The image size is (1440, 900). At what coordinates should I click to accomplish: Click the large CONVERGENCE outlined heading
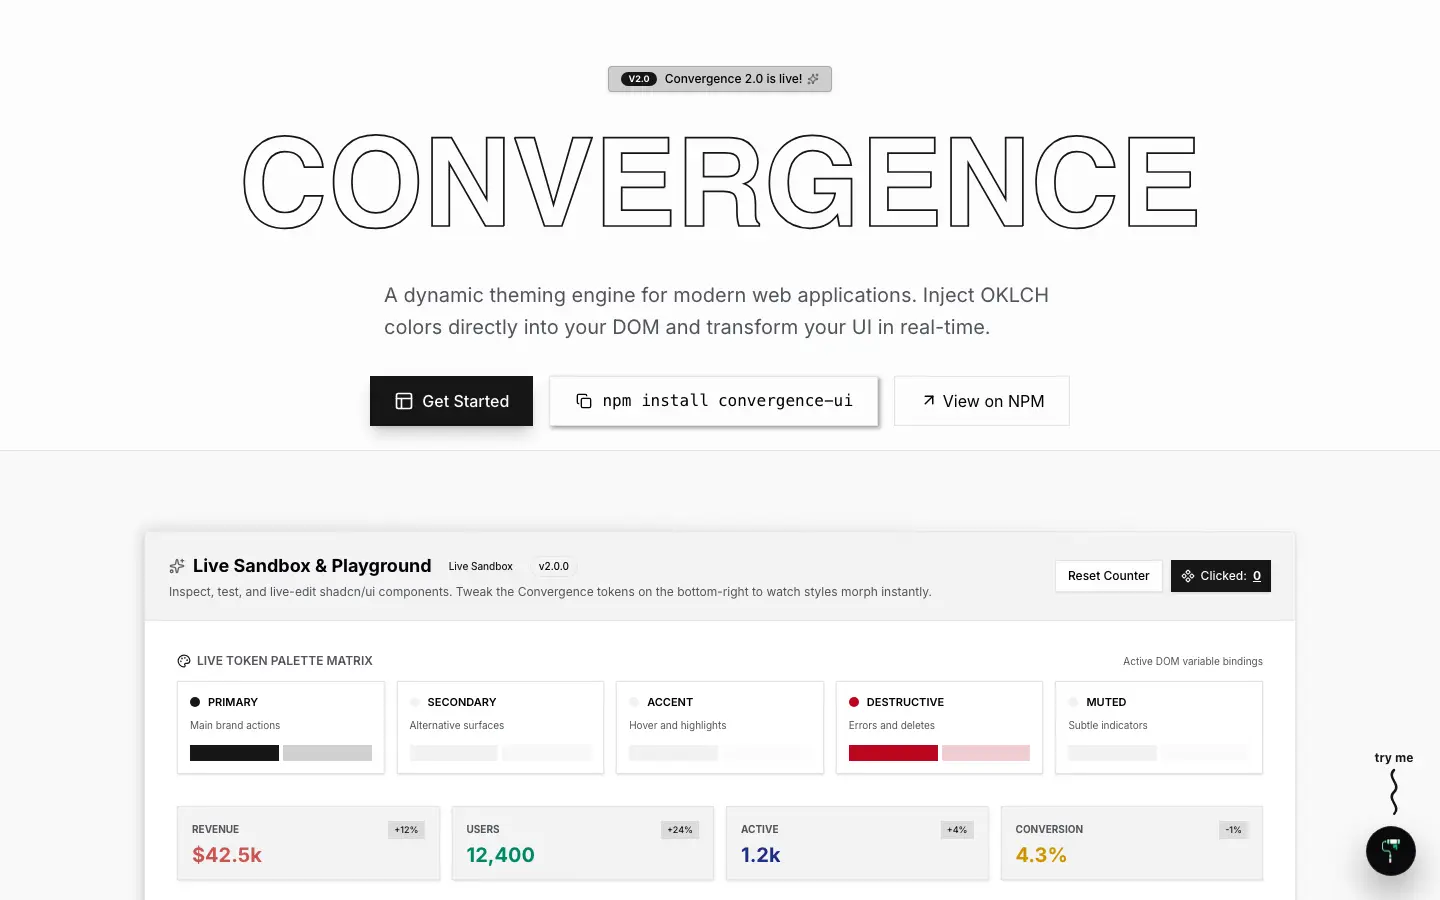720,182
